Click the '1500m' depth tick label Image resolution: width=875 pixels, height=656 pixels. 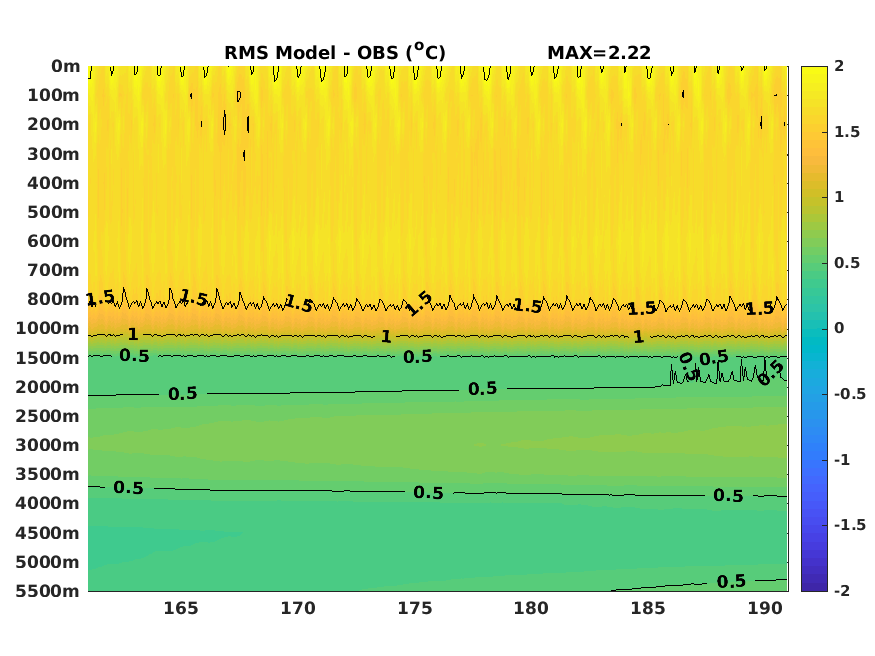[x=48, y=358]
